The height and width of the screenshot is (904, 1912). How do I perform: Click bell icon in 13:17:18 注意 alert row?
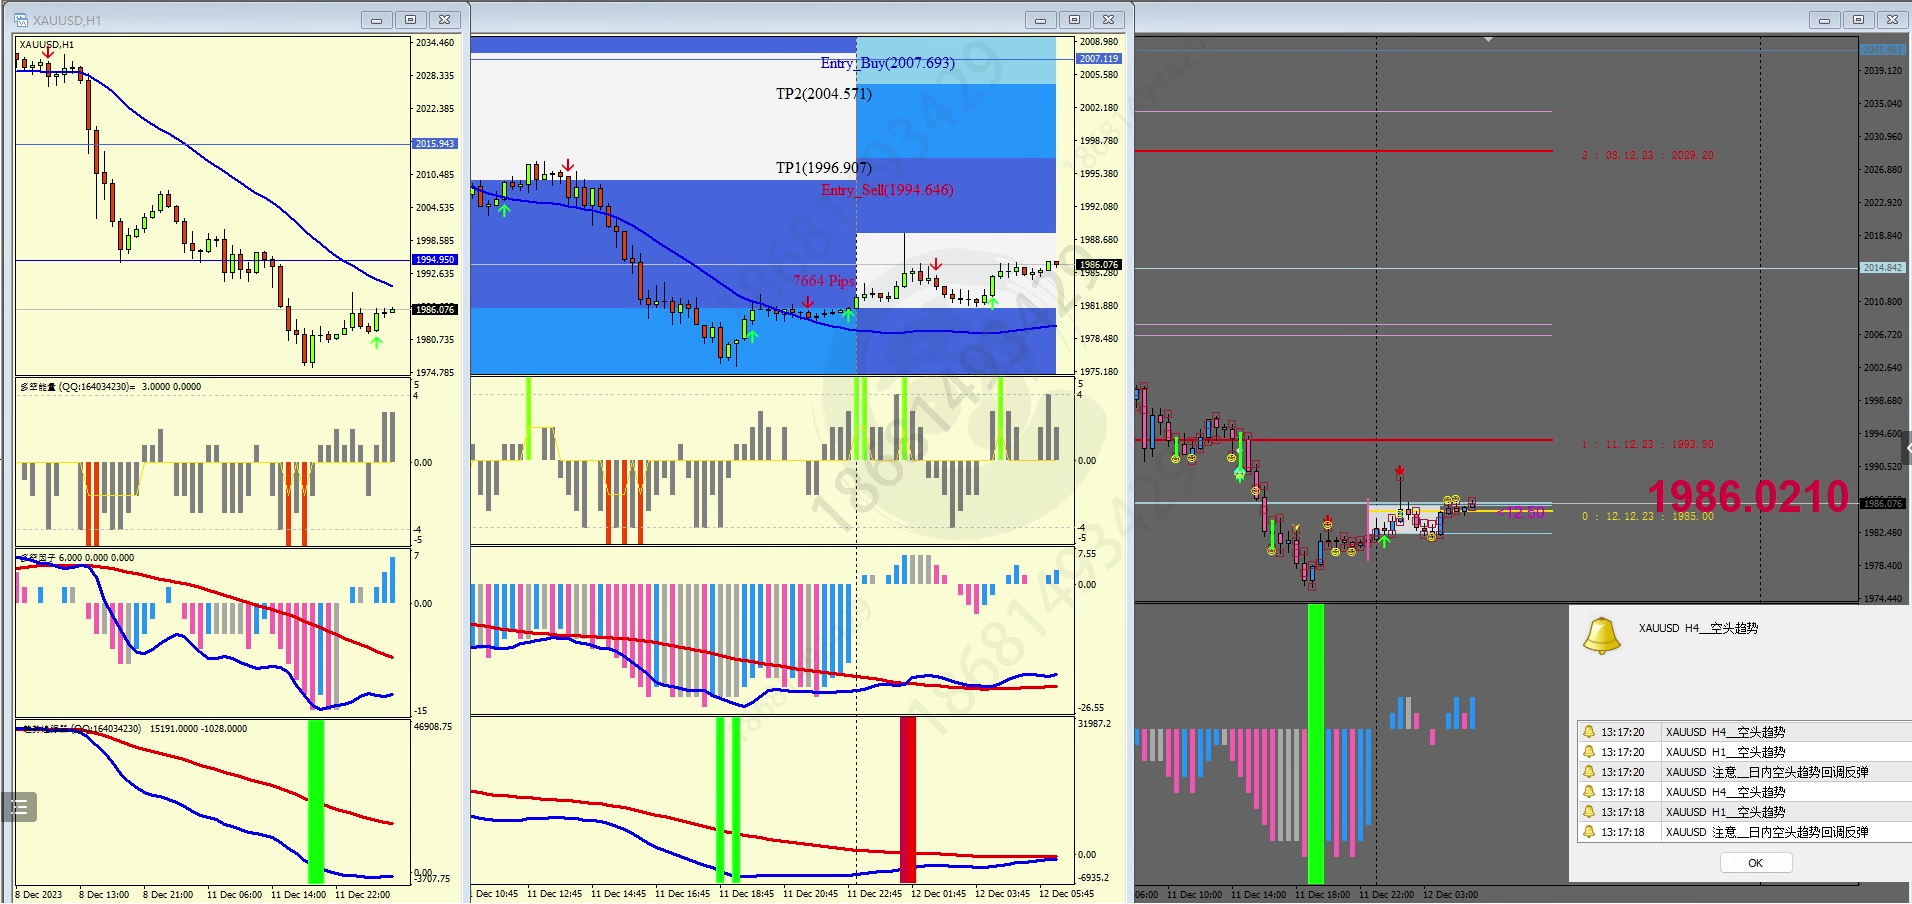[x=1589, y=832]
